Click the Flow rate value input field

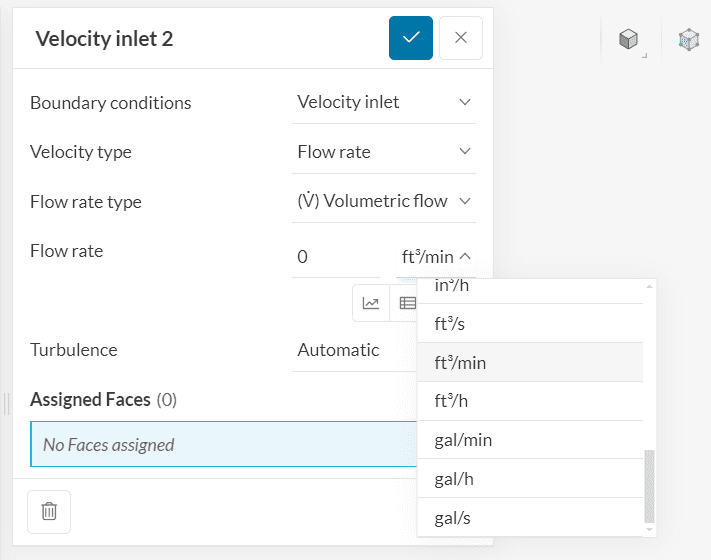(335, 257)
